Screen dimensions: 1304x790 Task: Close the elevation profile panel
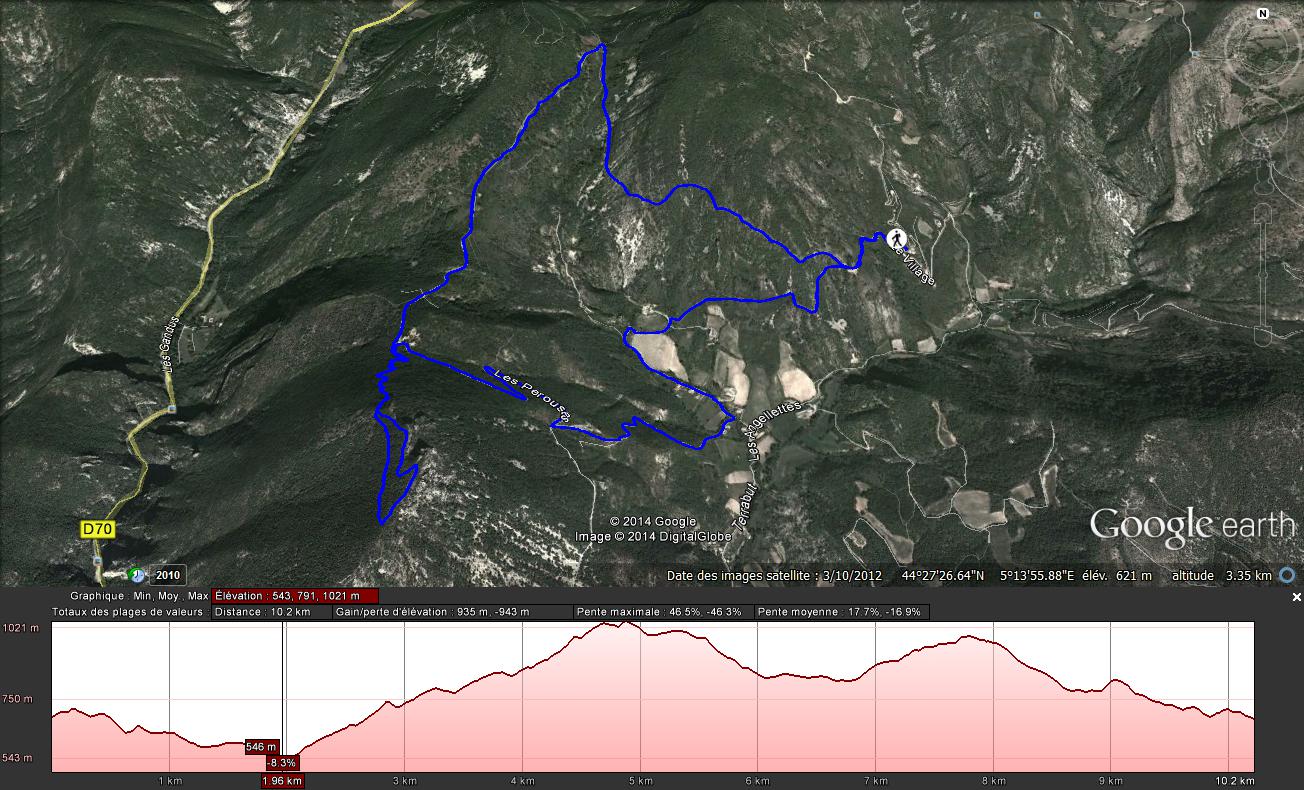pos(1297,597)
